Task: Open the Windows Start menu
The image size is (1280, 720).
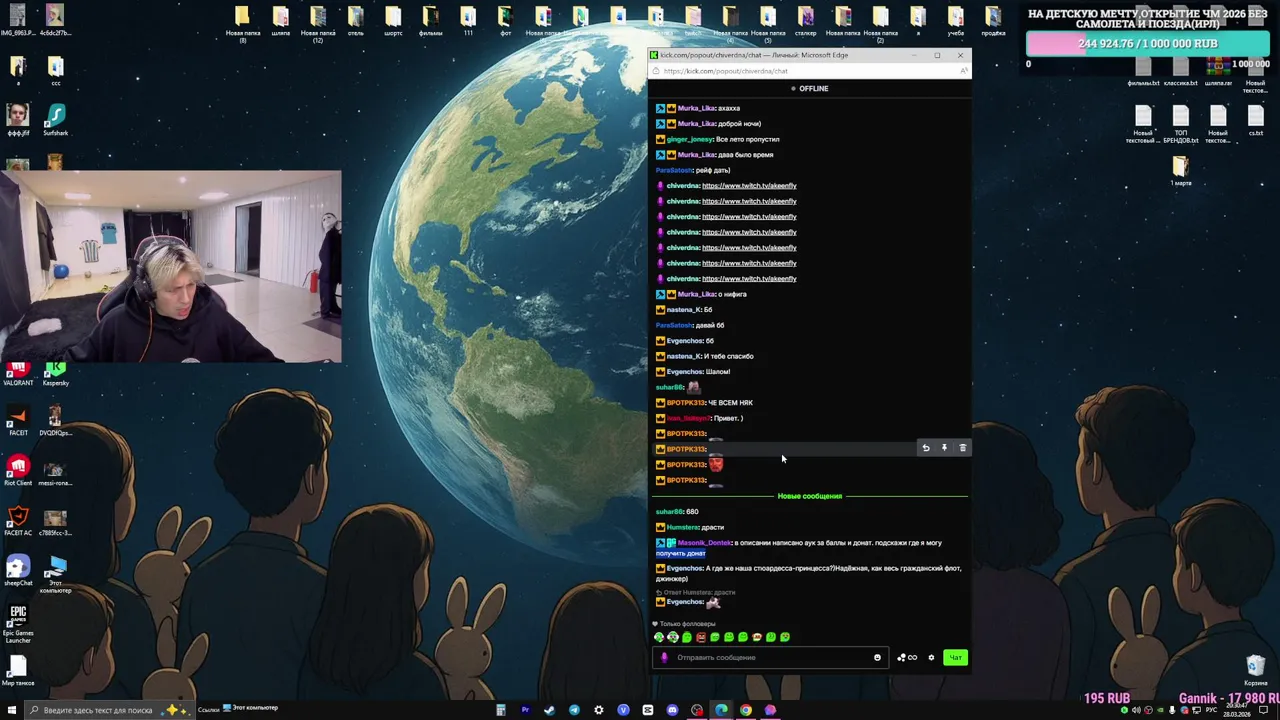Action: (12, 710)
